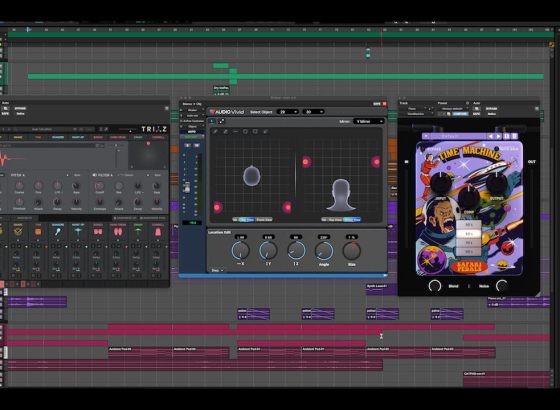The image size is (560, 410).
Task: Click the TRIAZ XY pad display
Action: point(148,155)
